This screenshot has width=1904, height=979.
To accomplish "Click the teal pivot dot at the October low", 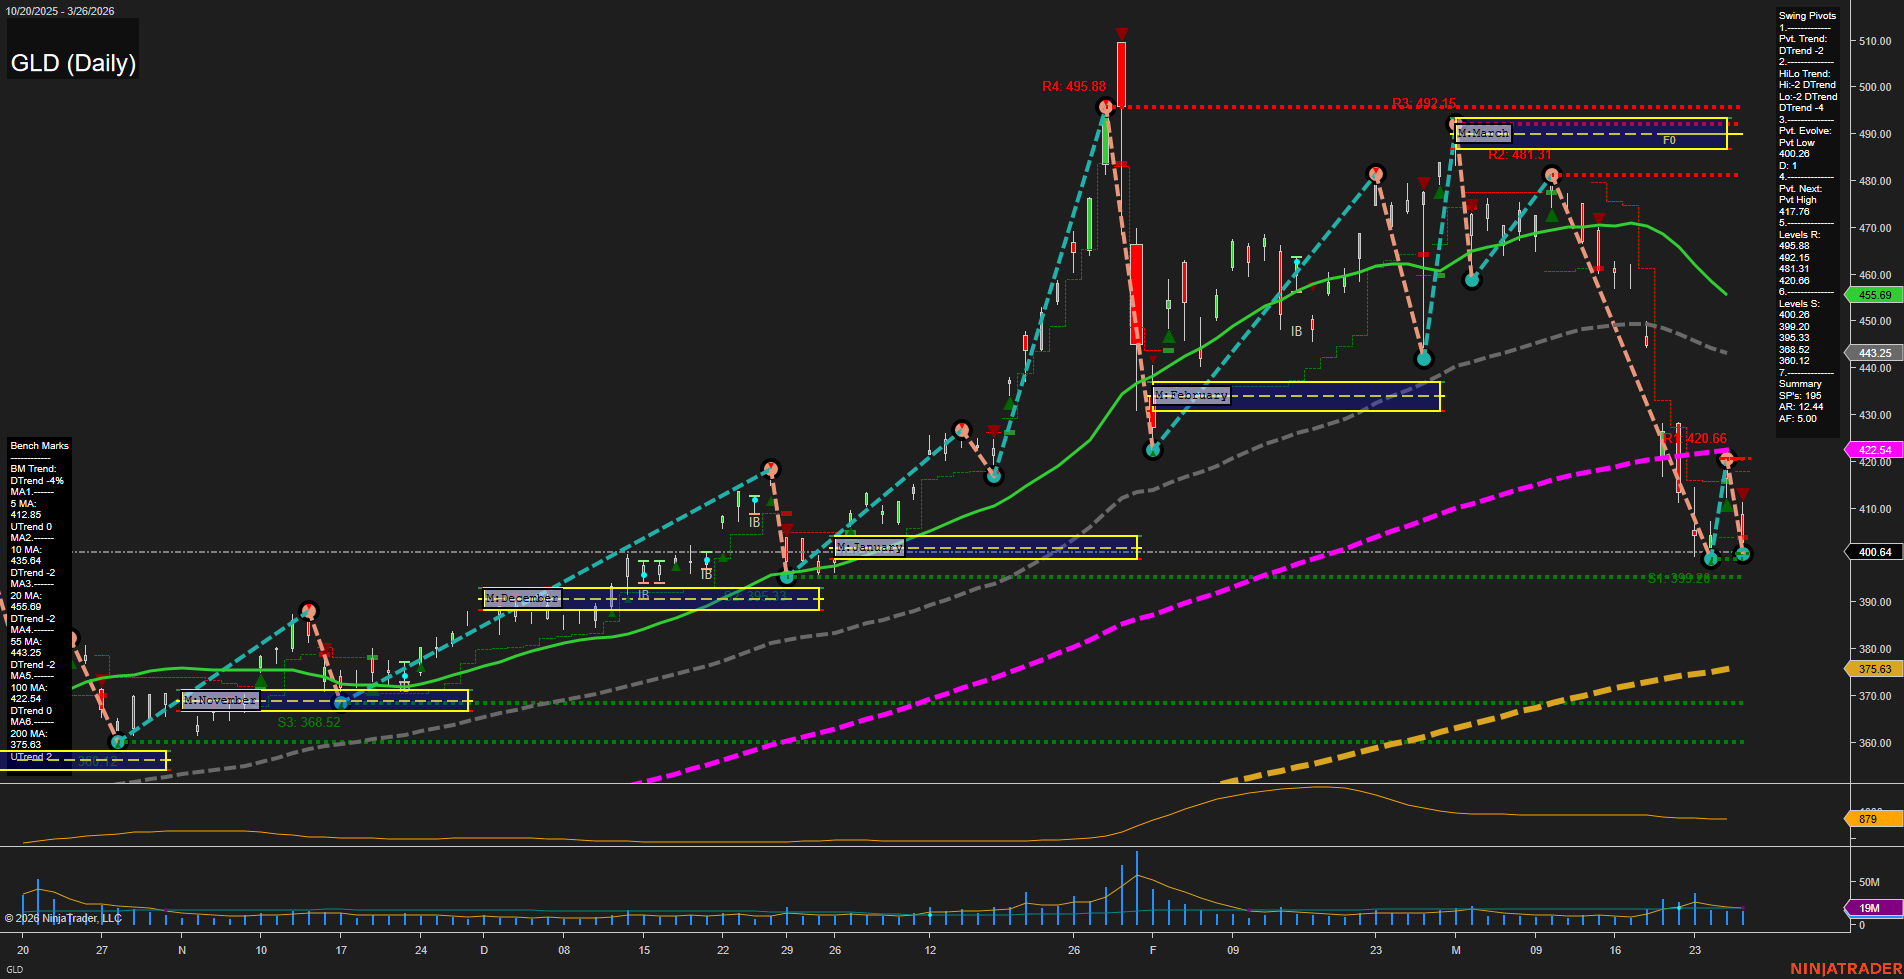I will [x=118, y=742].
